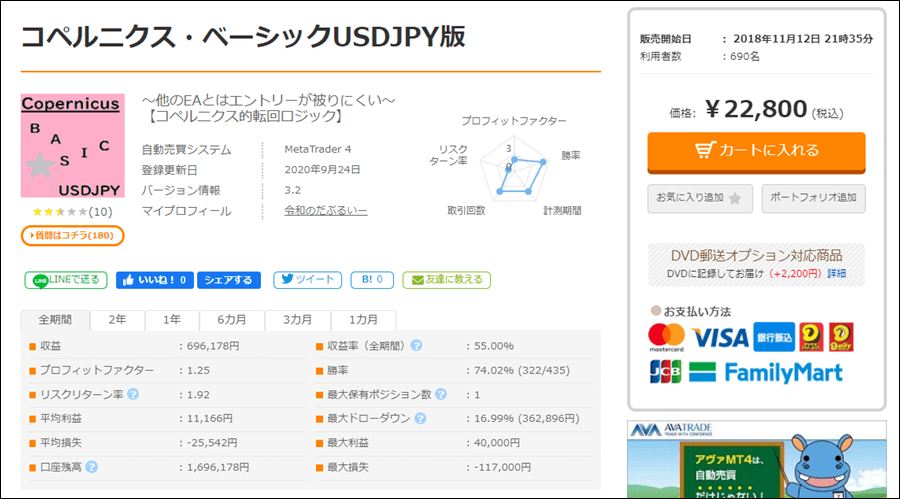Screen dimensions: 900x499
Task: Click the VISA payment logo
Action: (720, 338)
